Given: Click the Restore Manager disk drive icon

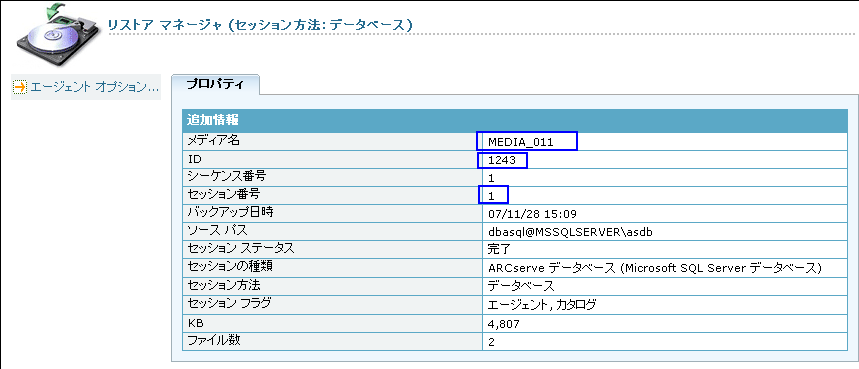Looking at the screenshot, I should pyautogui.click(x=60, y=34).
